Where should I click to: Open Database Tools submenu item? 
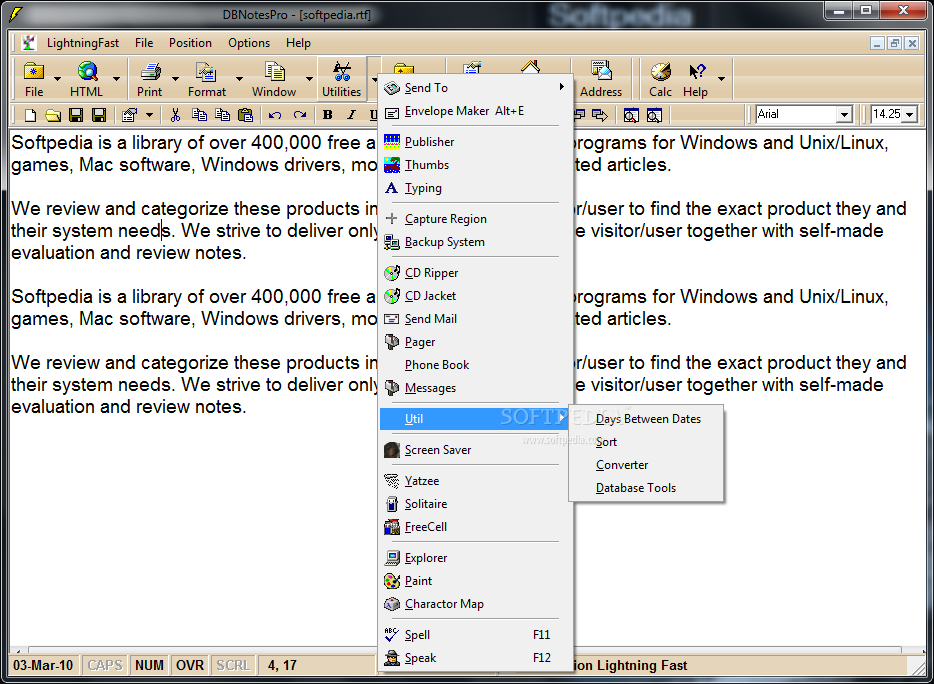pyautogui.click(x=646, y=488)
